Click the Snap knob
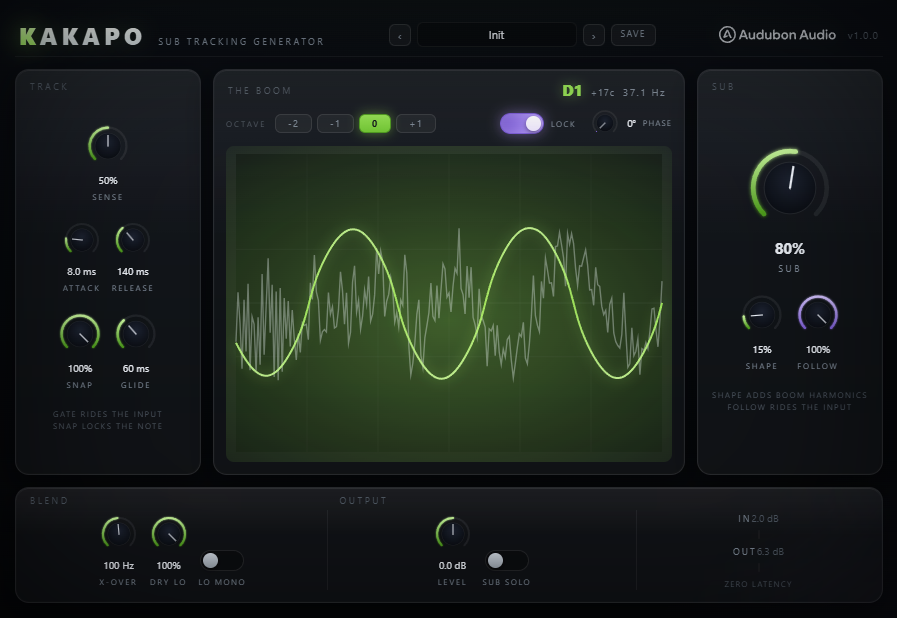897x618 pixels. (x=80, y=334)
